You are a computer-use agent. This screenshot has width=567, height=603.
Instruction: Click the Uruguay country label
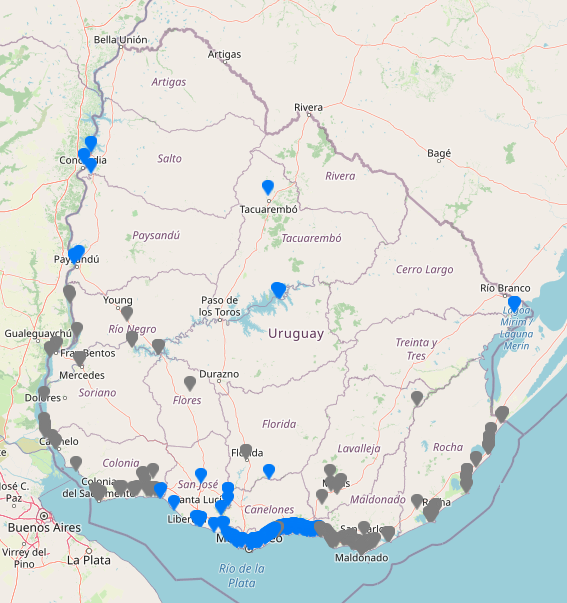(x=296, y=333)
